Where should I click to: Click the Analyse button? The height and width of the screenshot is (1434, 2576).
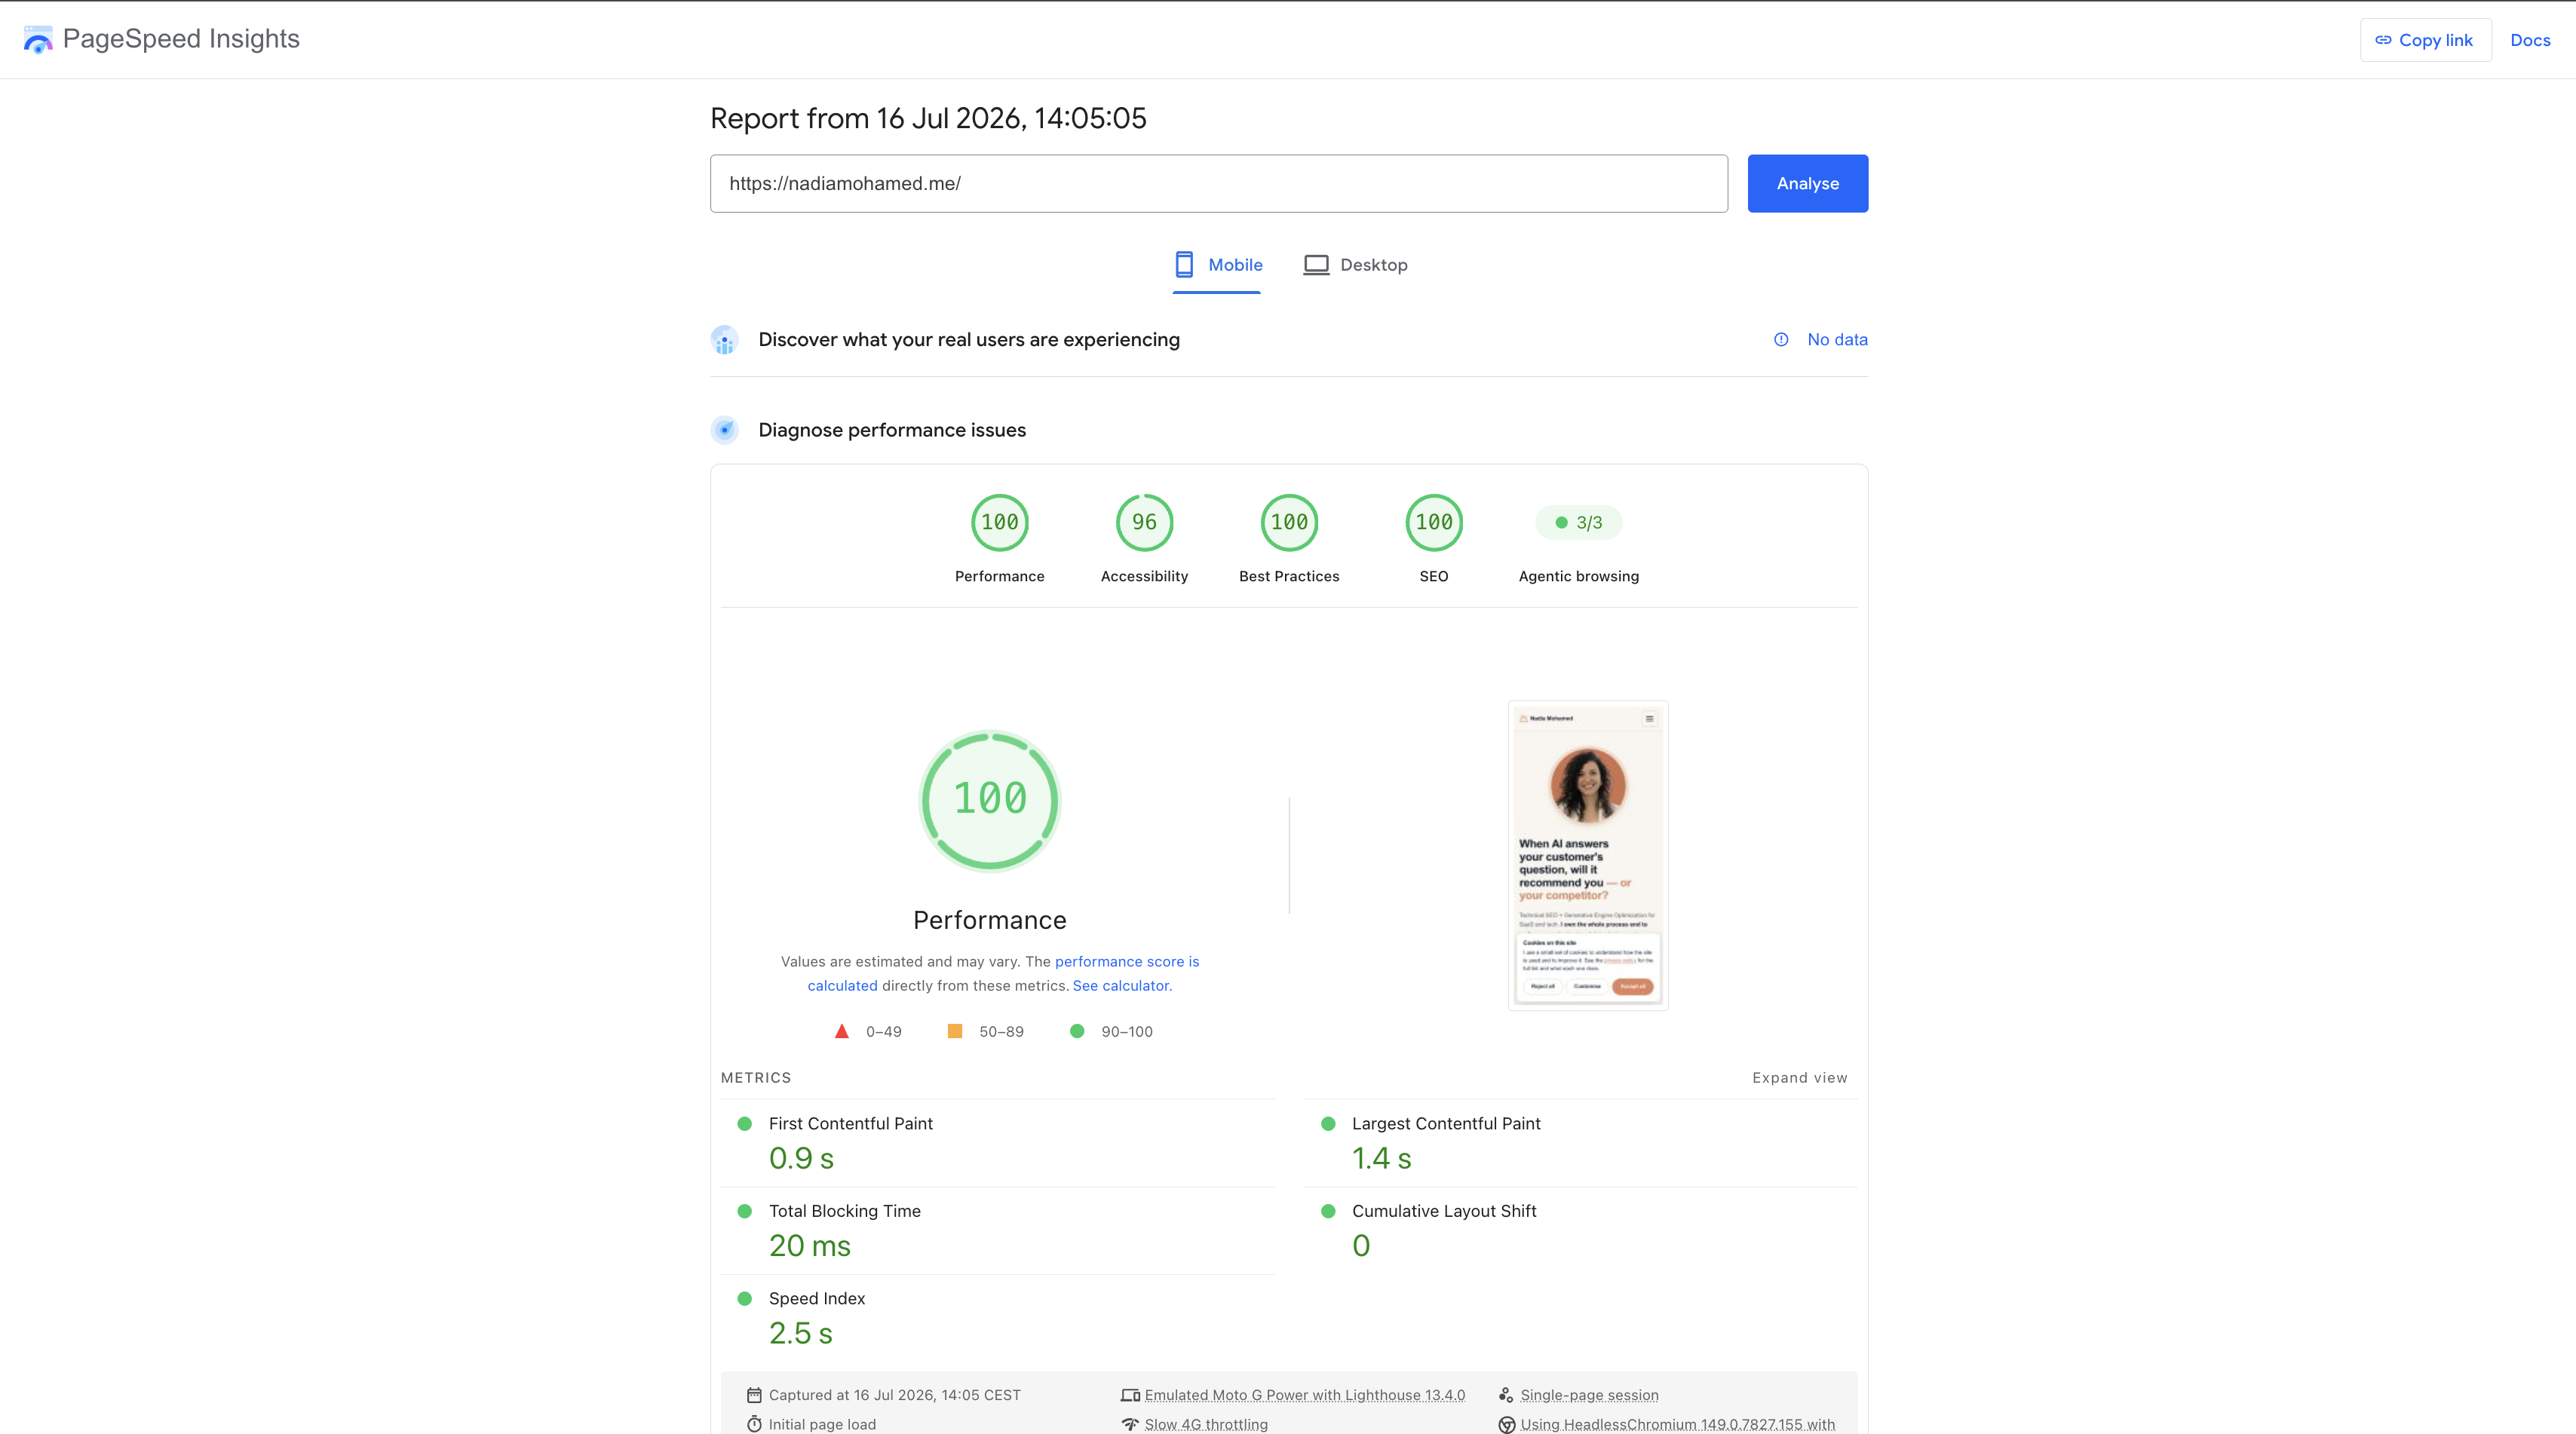pyautogui.click(x=1807, y=183)
